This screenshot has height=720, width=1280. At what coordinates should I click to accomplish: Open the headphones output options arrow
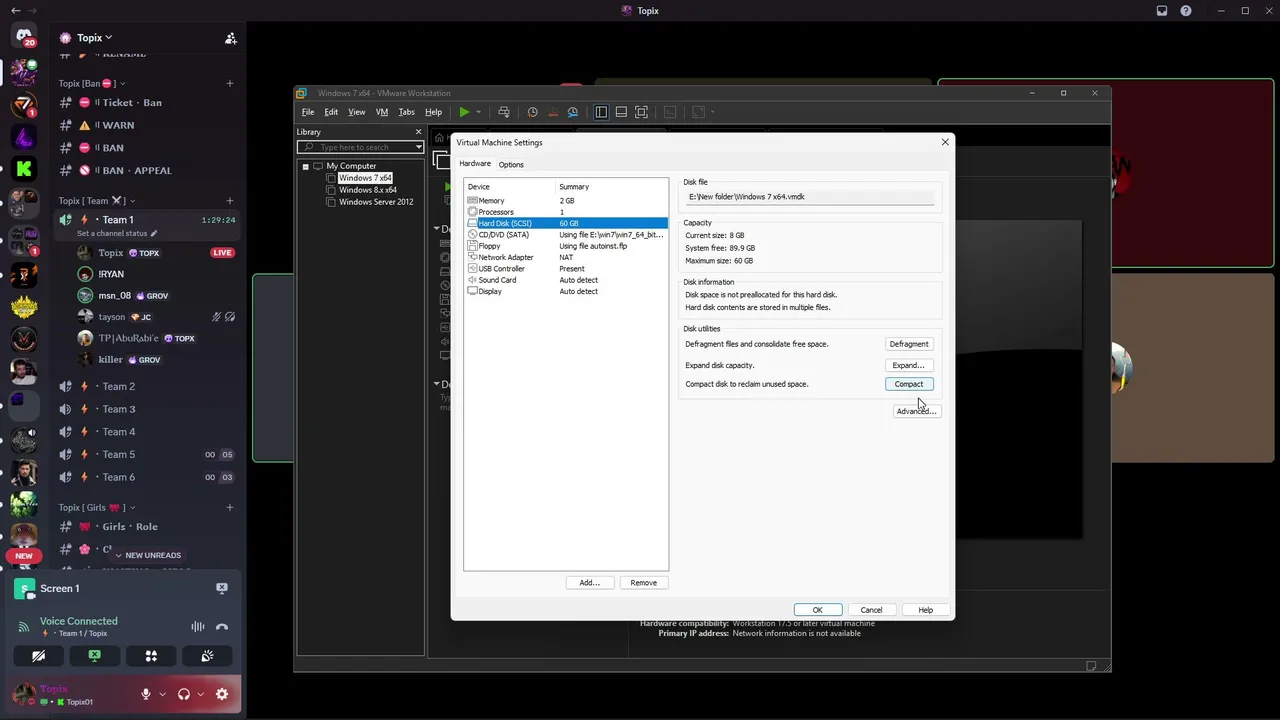coord(200,694)
